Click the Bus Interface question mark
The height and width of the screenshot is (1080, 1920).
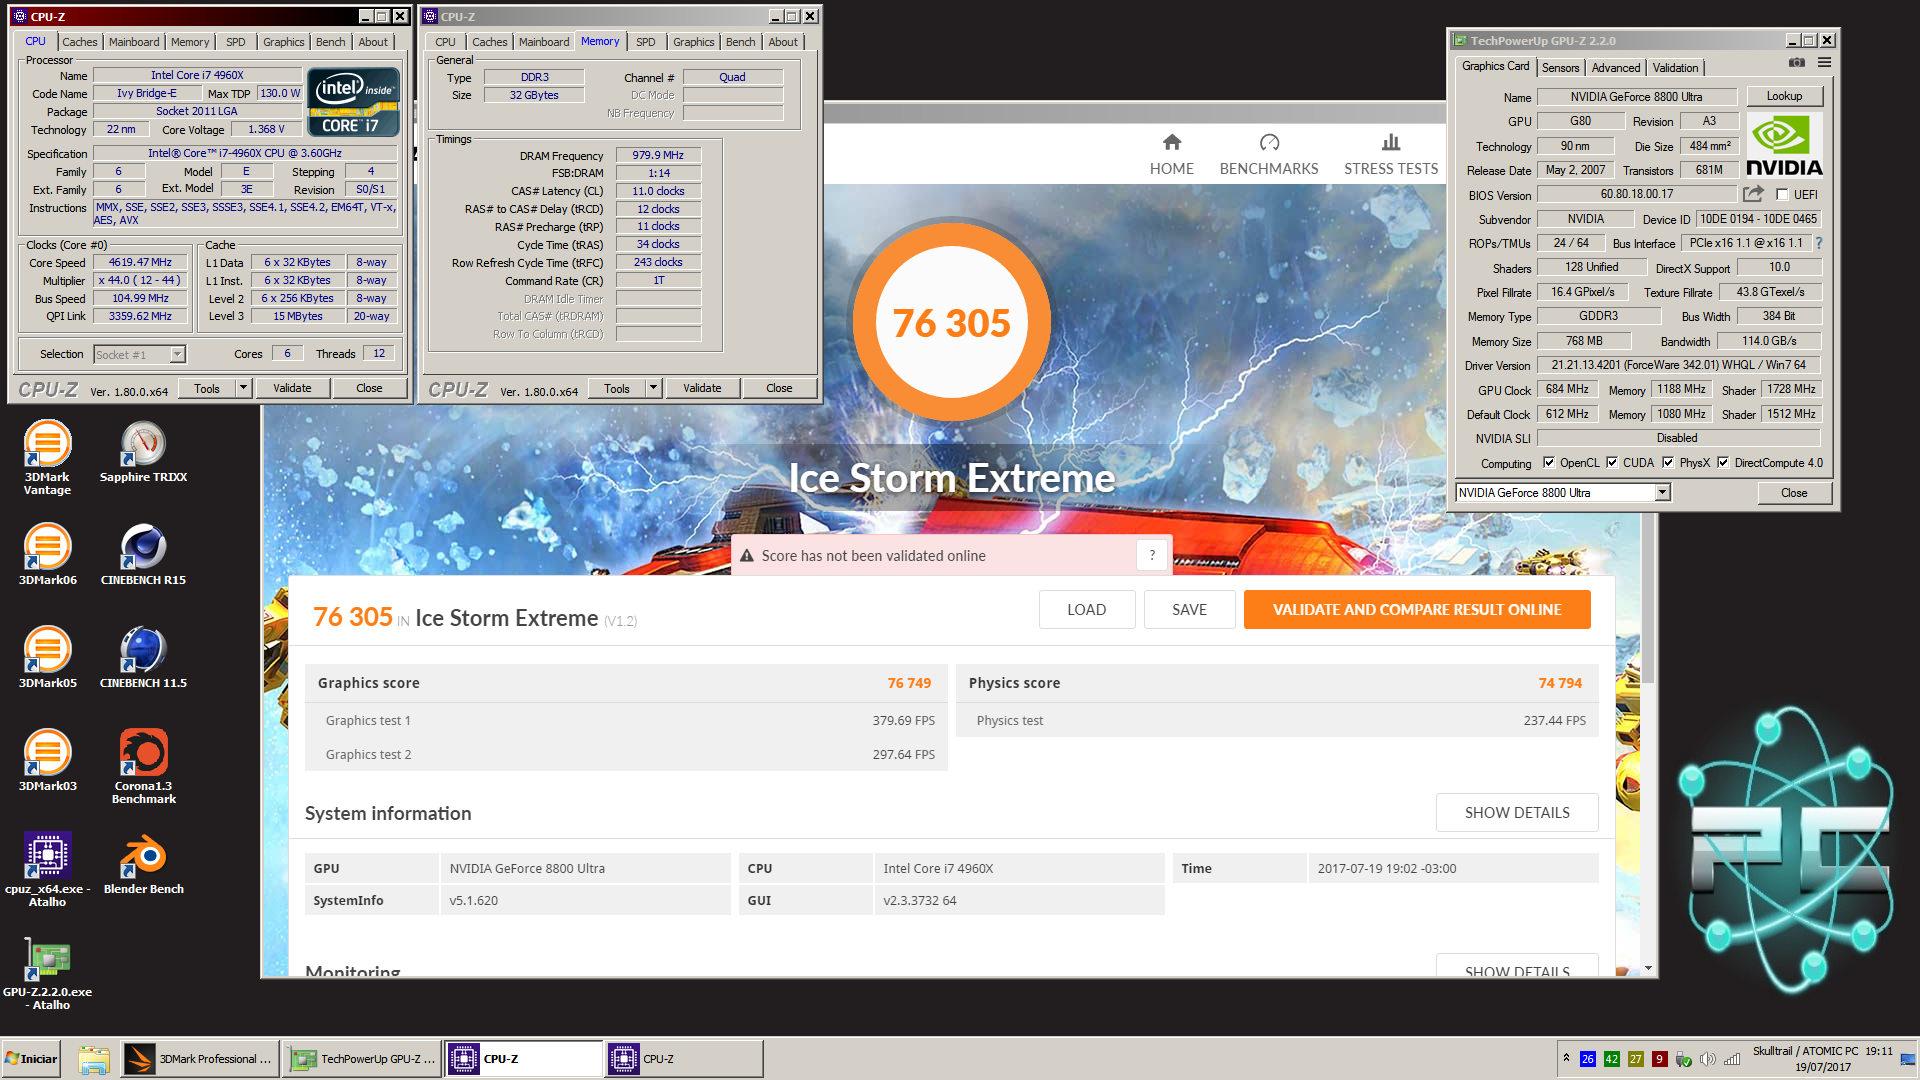click(x=1819, y=243)
